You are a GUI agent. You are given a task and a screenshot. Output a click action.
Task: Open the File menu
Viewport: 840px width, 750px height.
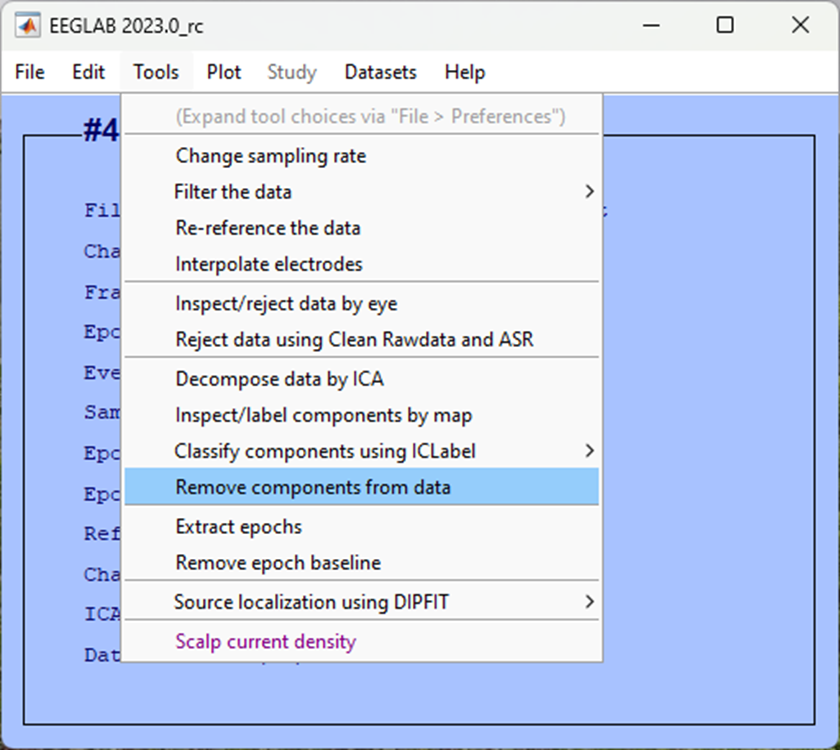point(29,71)
